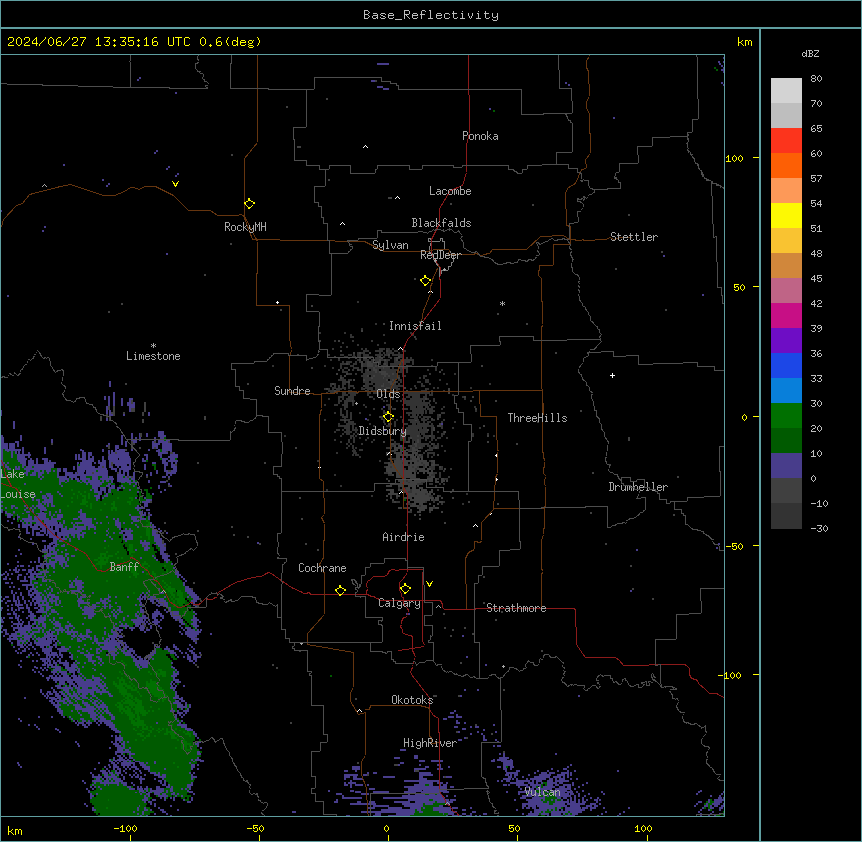Screen dimensions: 862x842
Task: Click the -100 tick on bottom axis
Action: [x=125, y=828]
